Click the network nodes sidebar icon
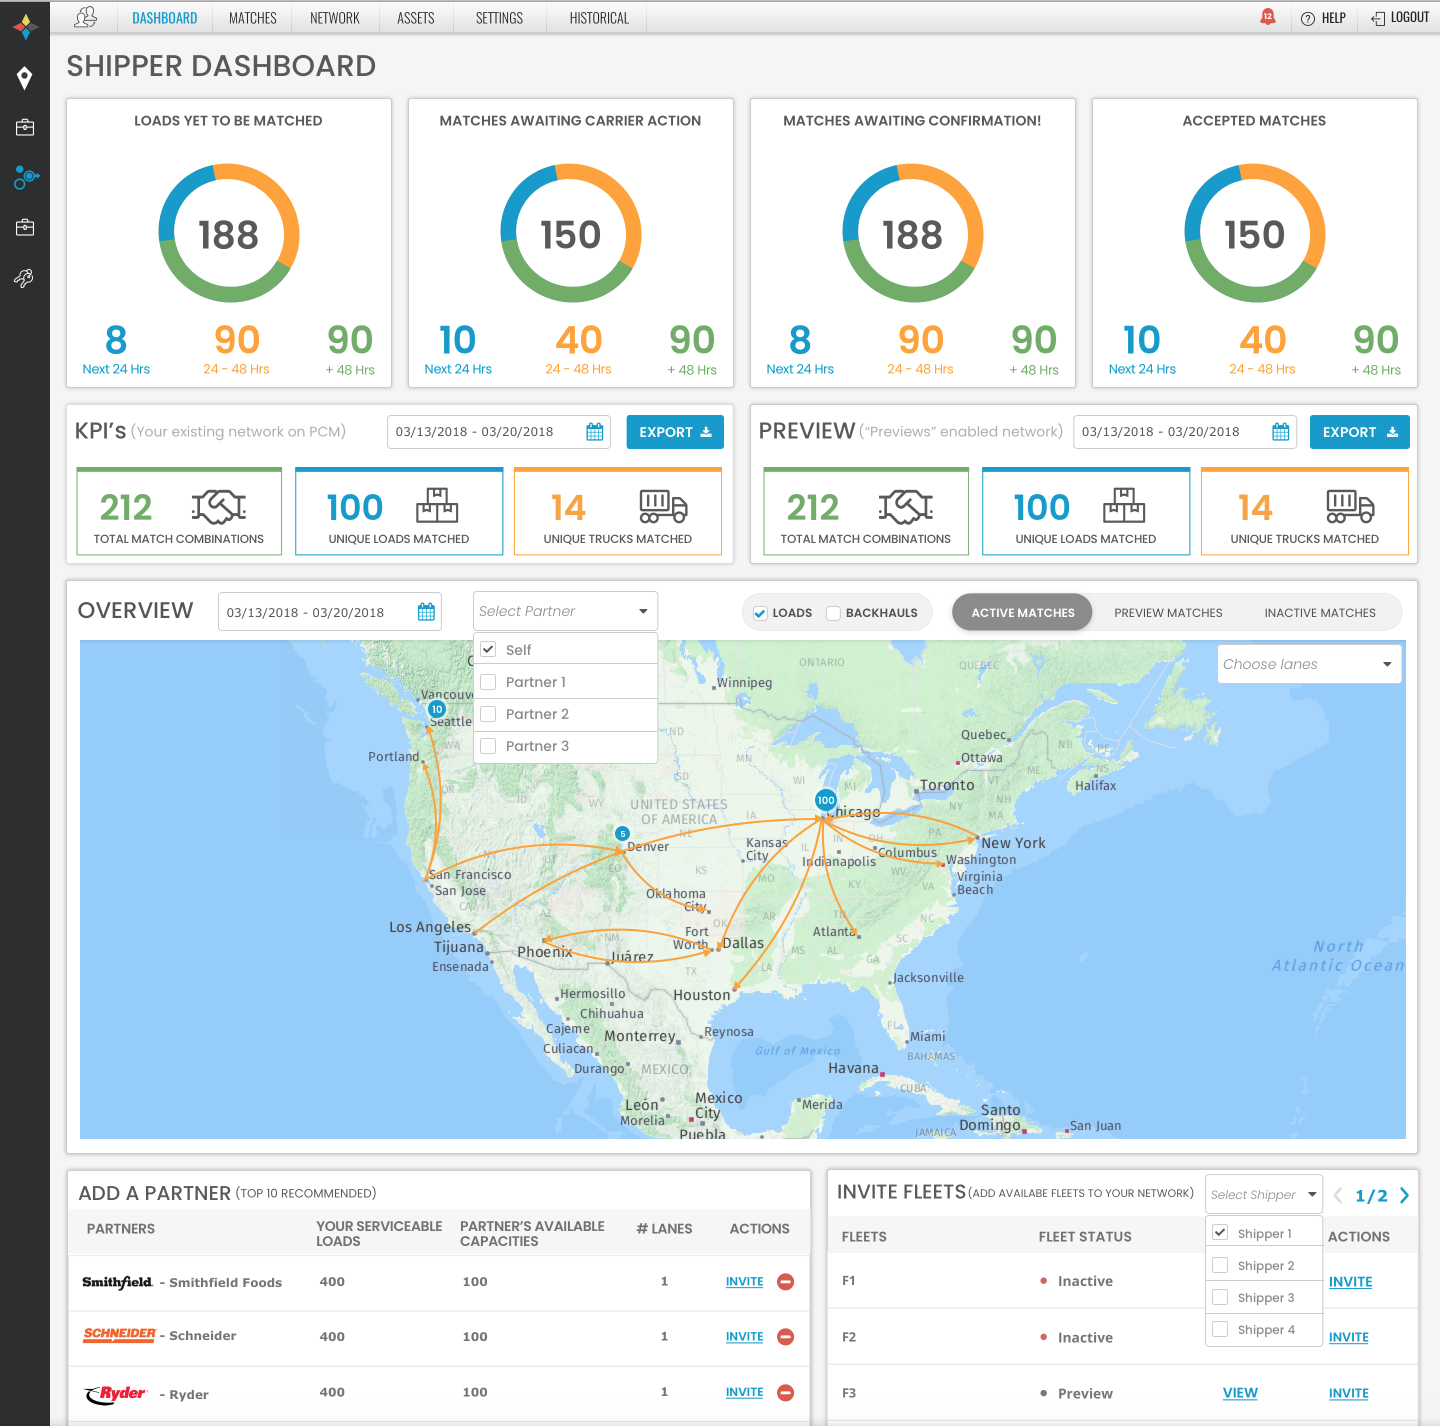Viewport: 1440px width, 1426px height. click(x=25, y=177)
